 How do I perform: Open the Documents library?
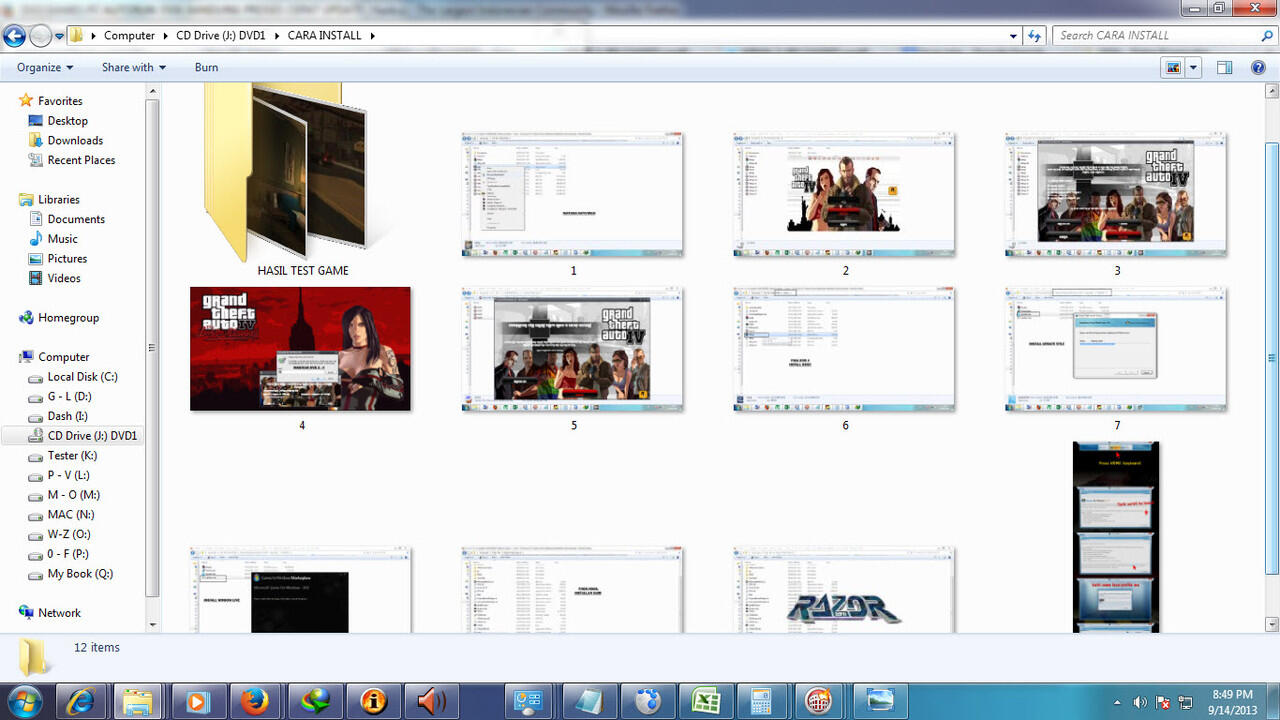click(66, 219)
